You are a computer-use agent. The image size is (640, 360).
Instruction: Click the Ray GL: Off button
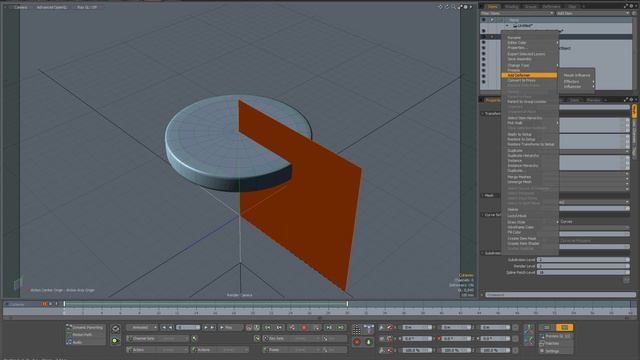click(87, 7)
